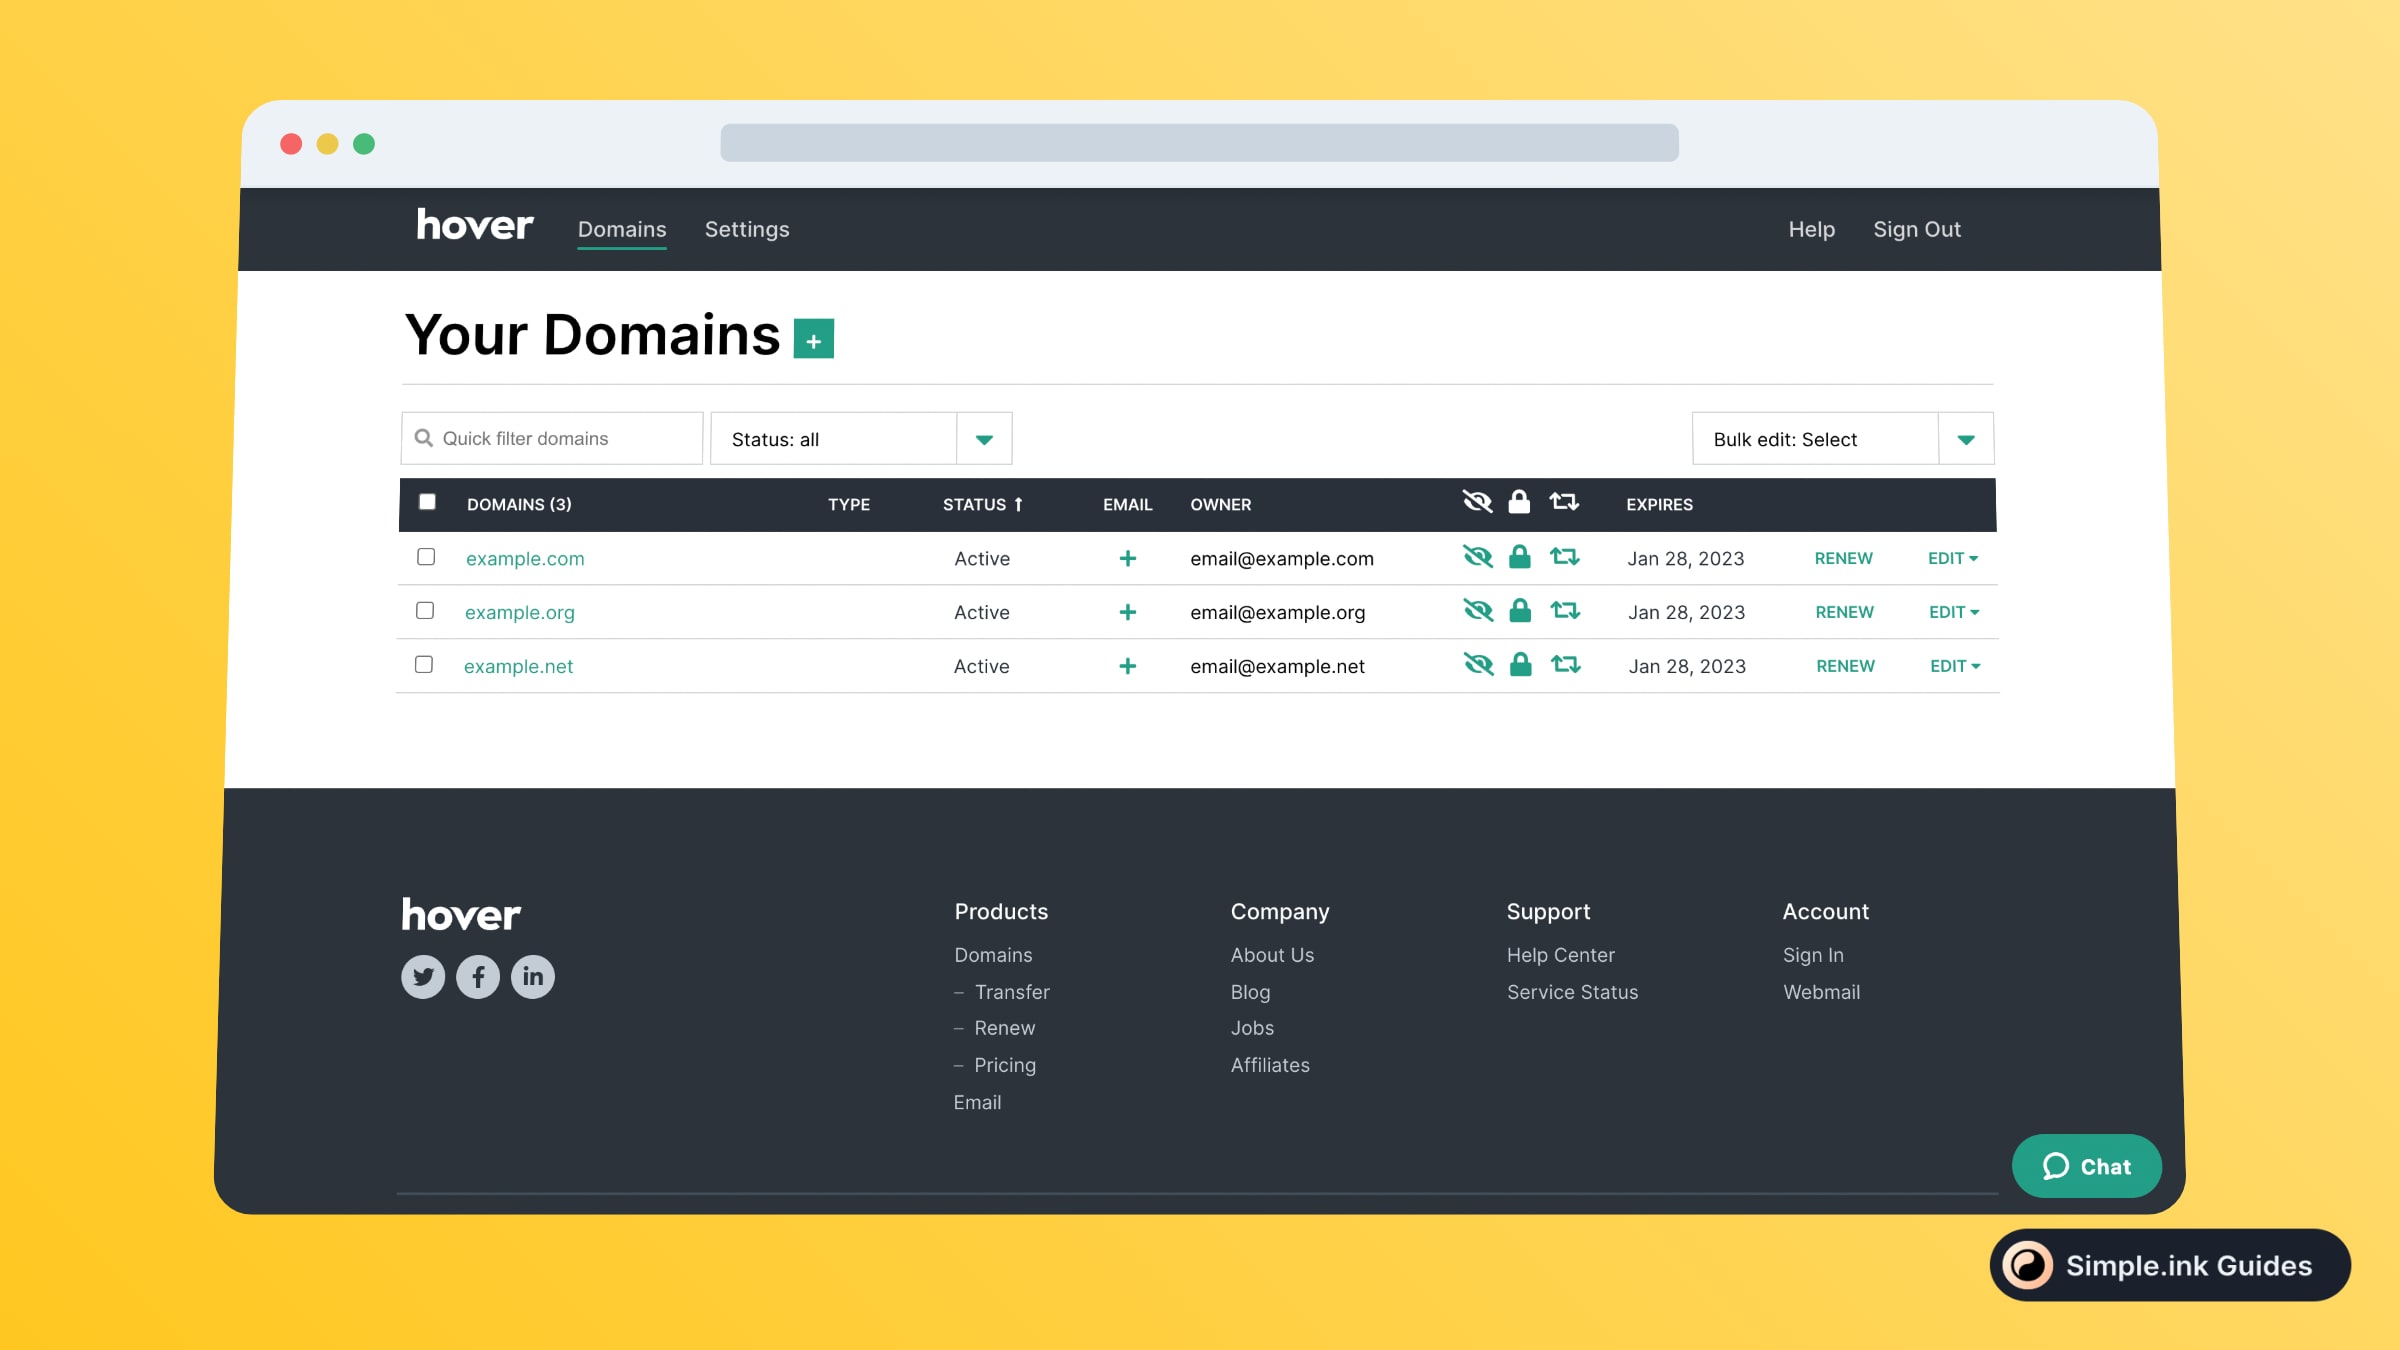Click RENEW for example.net

pyautogui.click(x=1845, y=666)
